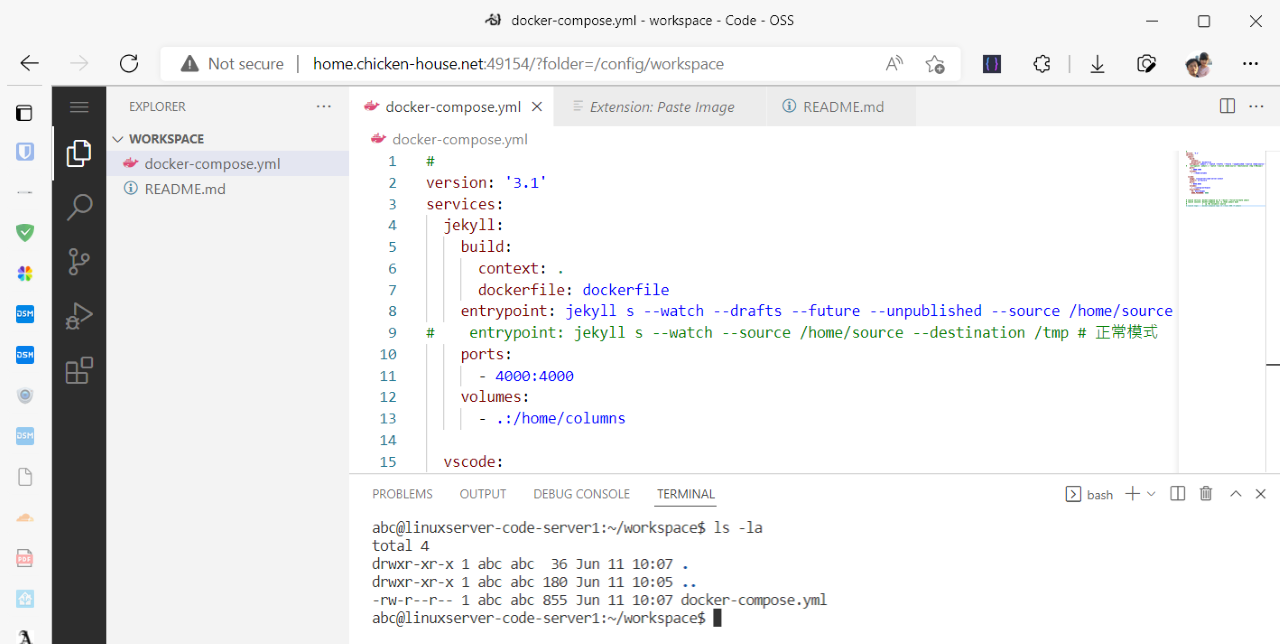Open the Extensions view
The width and height of the screenshot is (1280, 644).
(x=79, y=371)
